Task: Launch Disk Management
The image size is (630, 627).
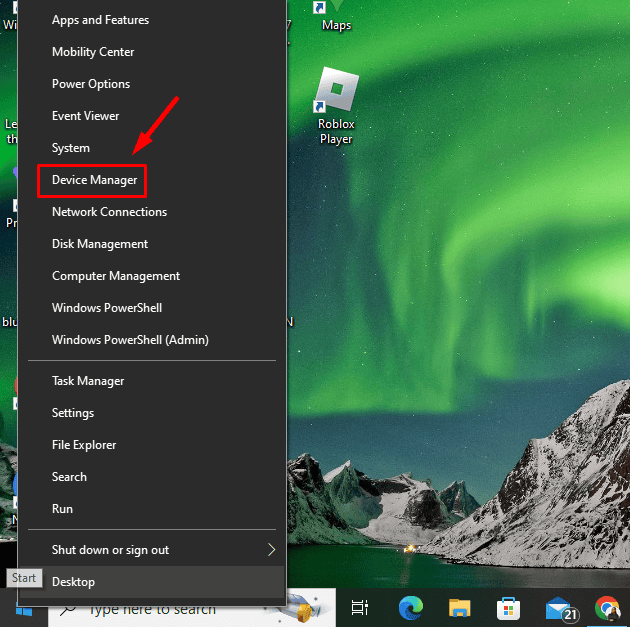Action: (152, 244)
